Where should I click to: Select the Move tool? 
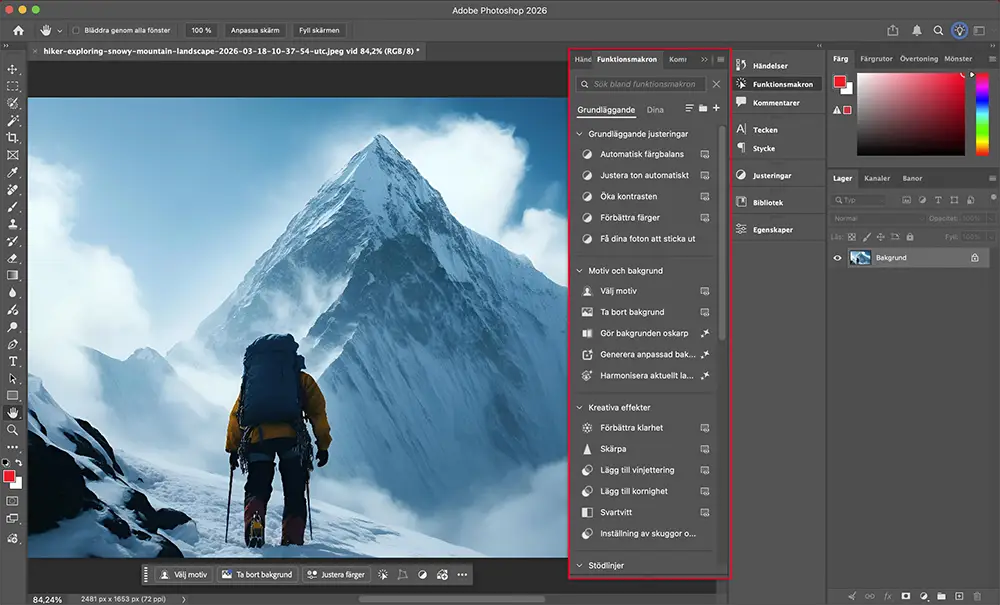point(13,69)
